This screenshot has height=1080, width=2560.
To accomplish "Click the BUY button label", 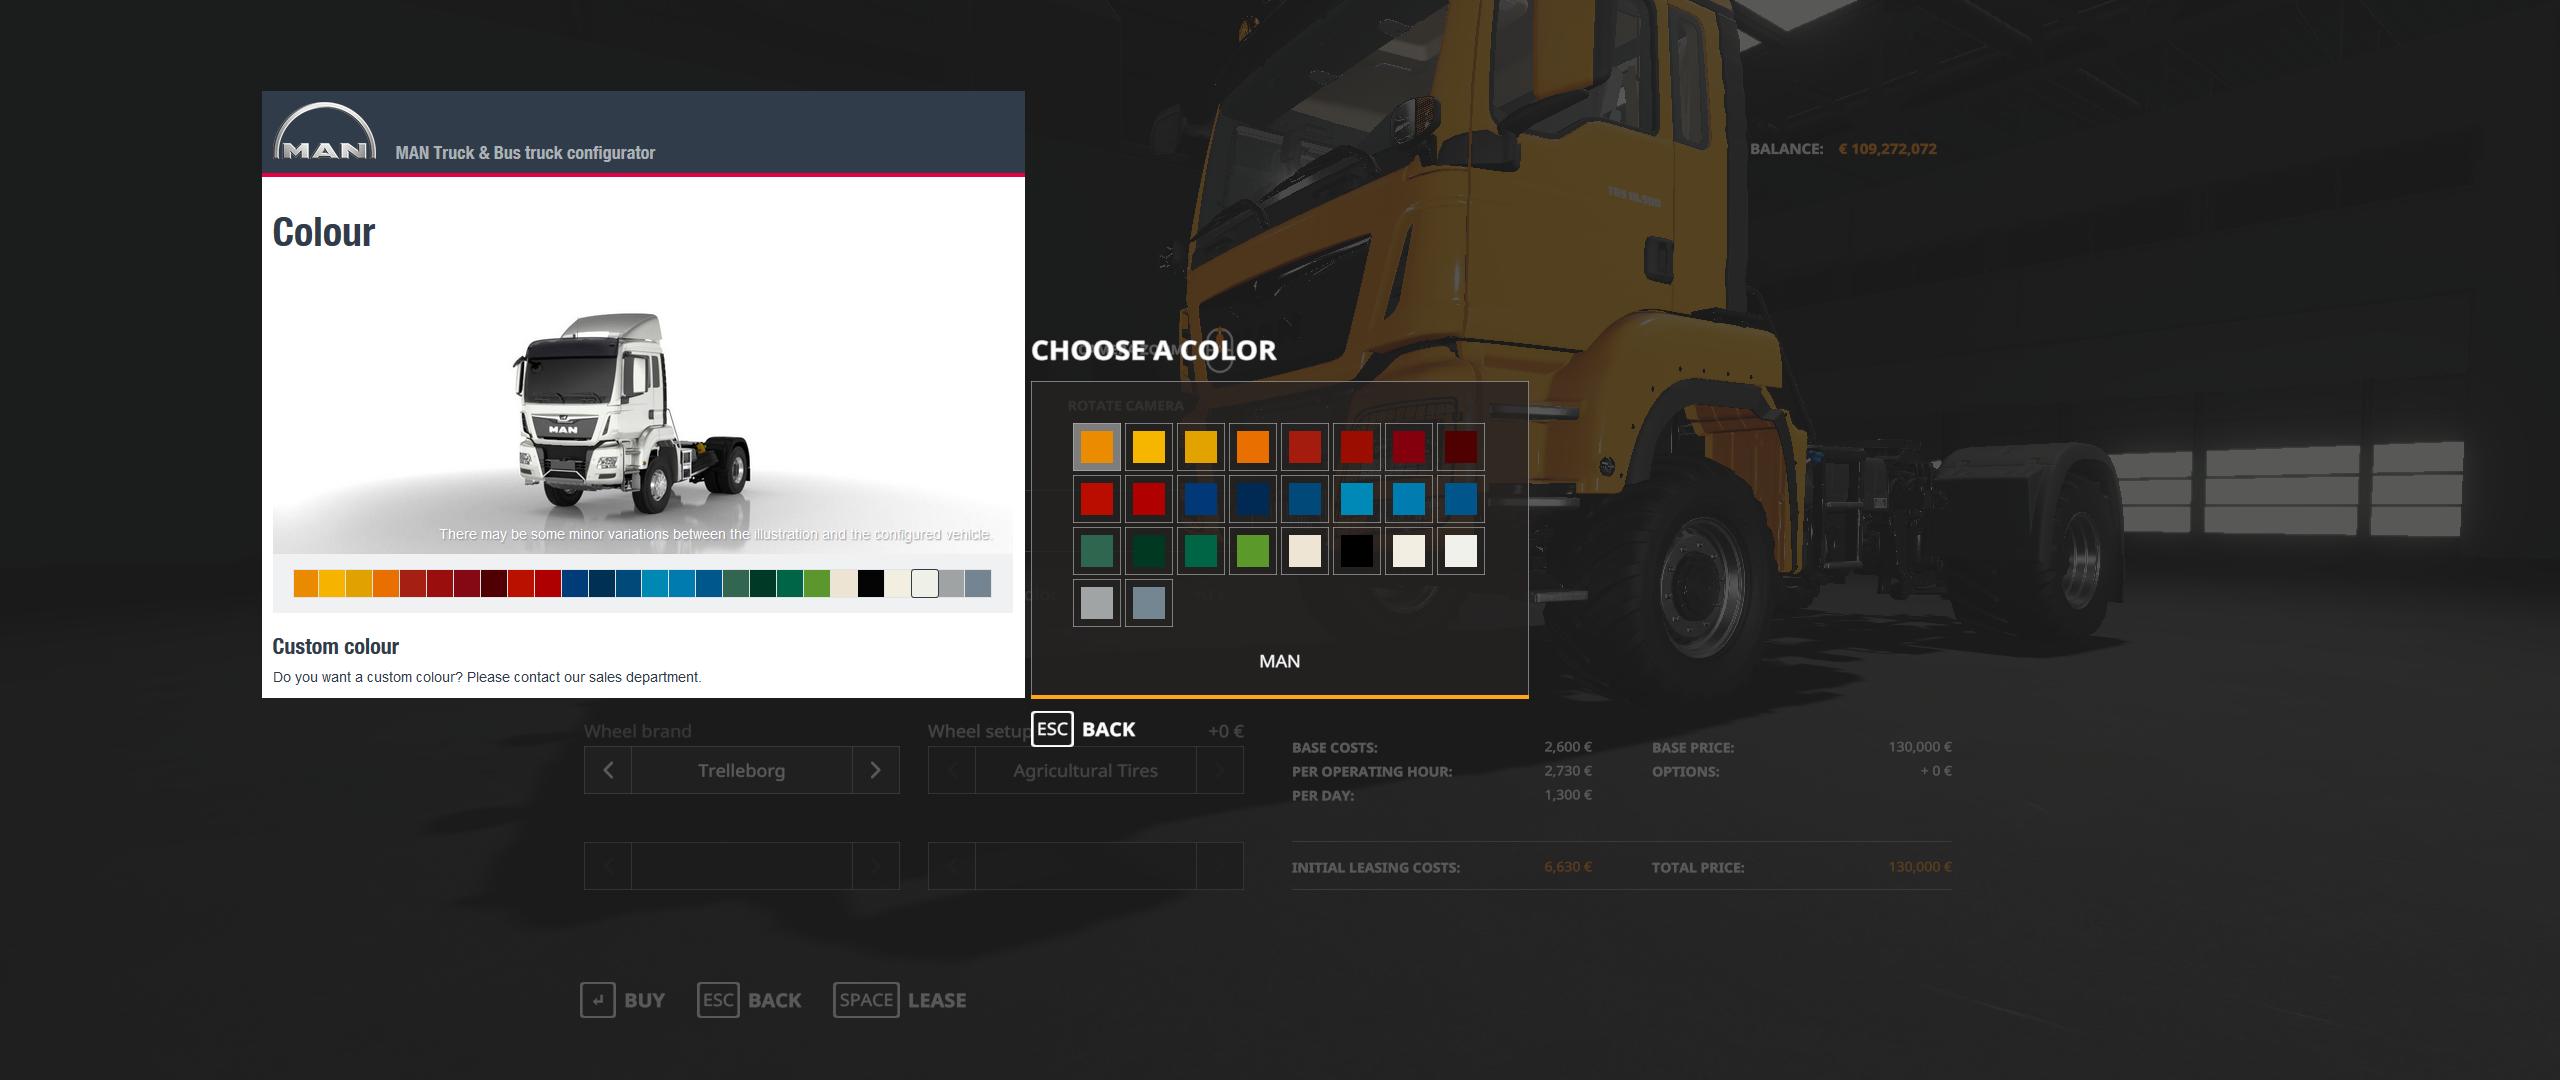I will coord(644,1000).
